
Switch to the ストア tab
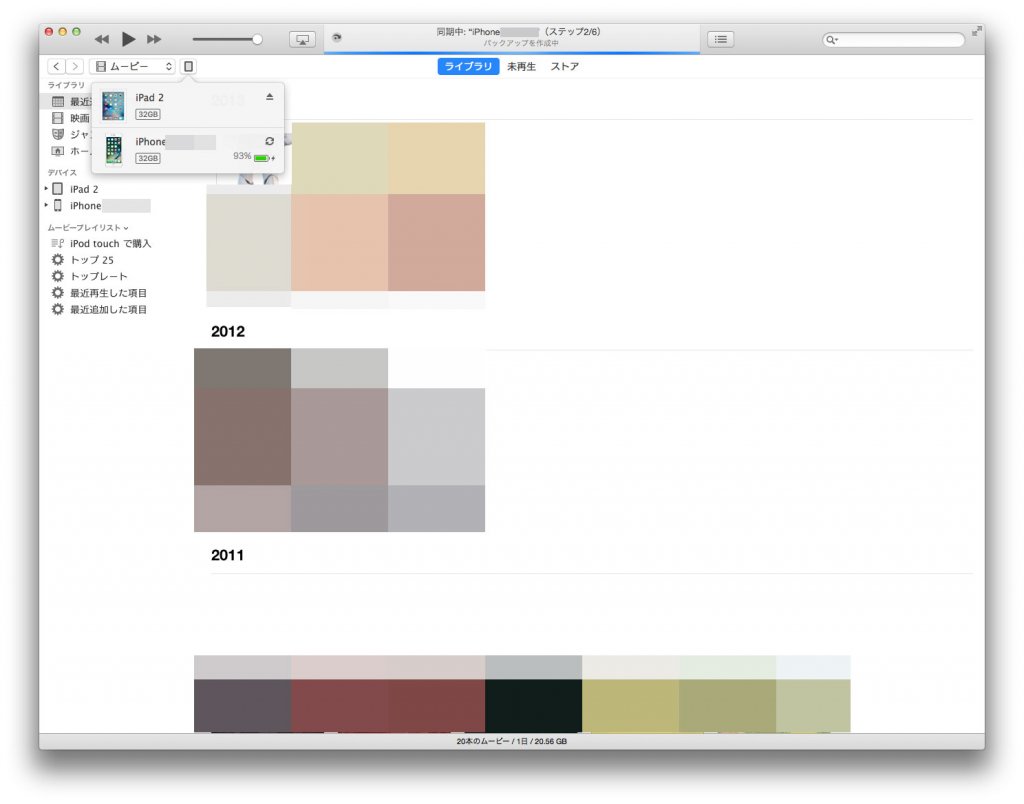(x=565, y=67)
